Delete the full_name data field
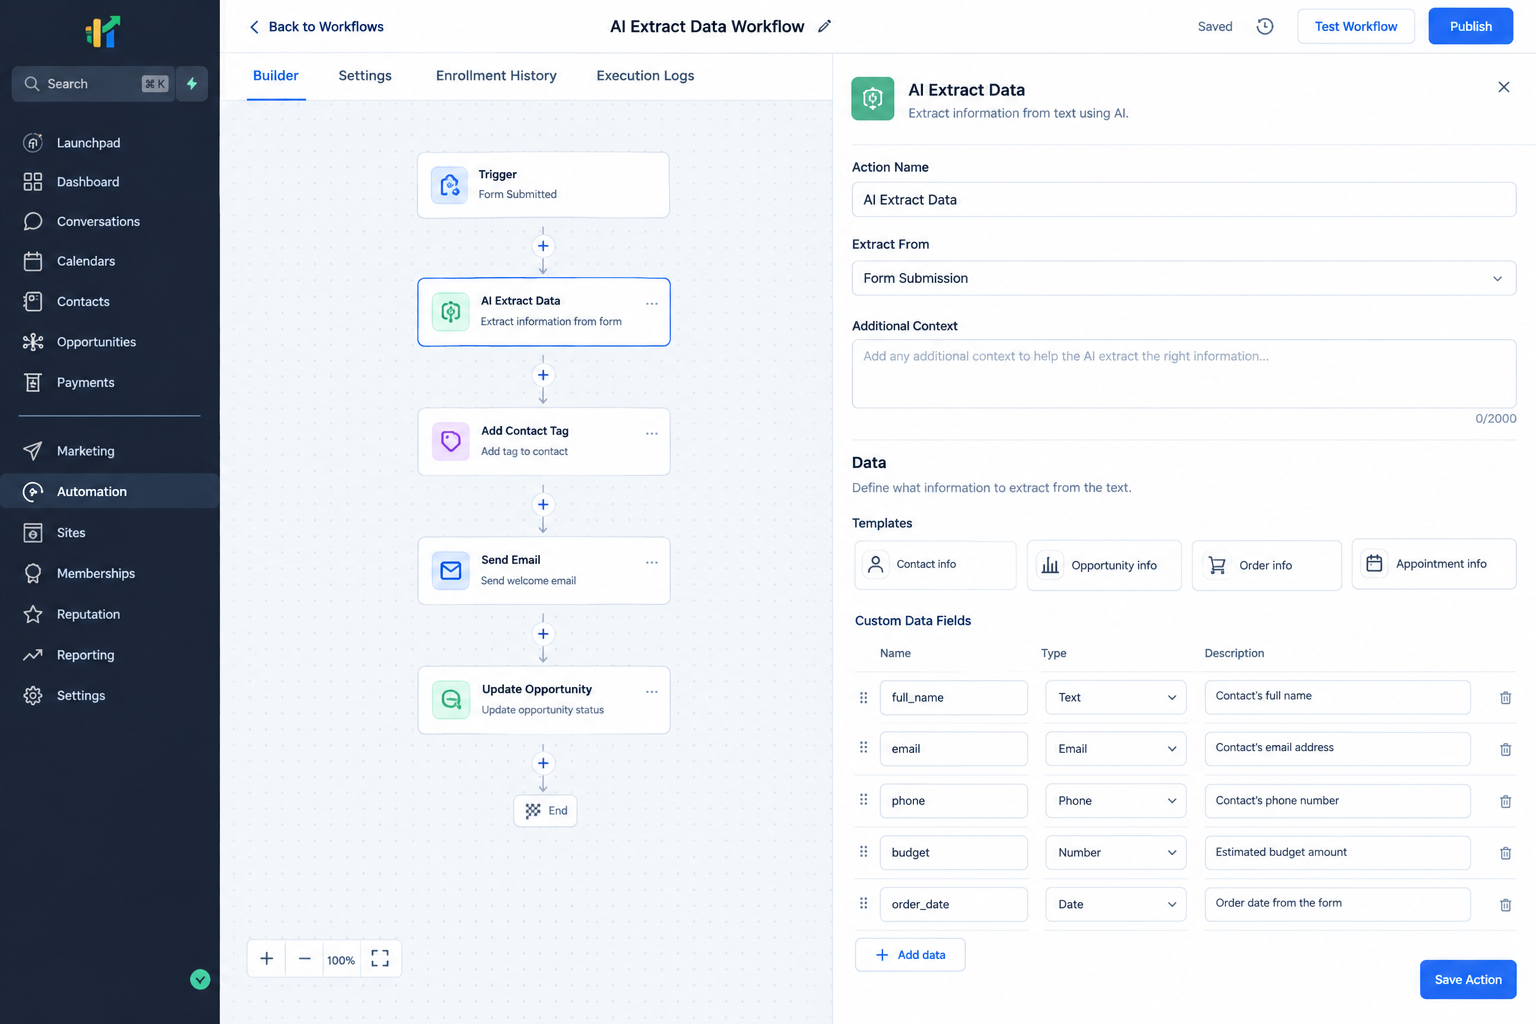1536x1024 pixels. [1505, 698]
